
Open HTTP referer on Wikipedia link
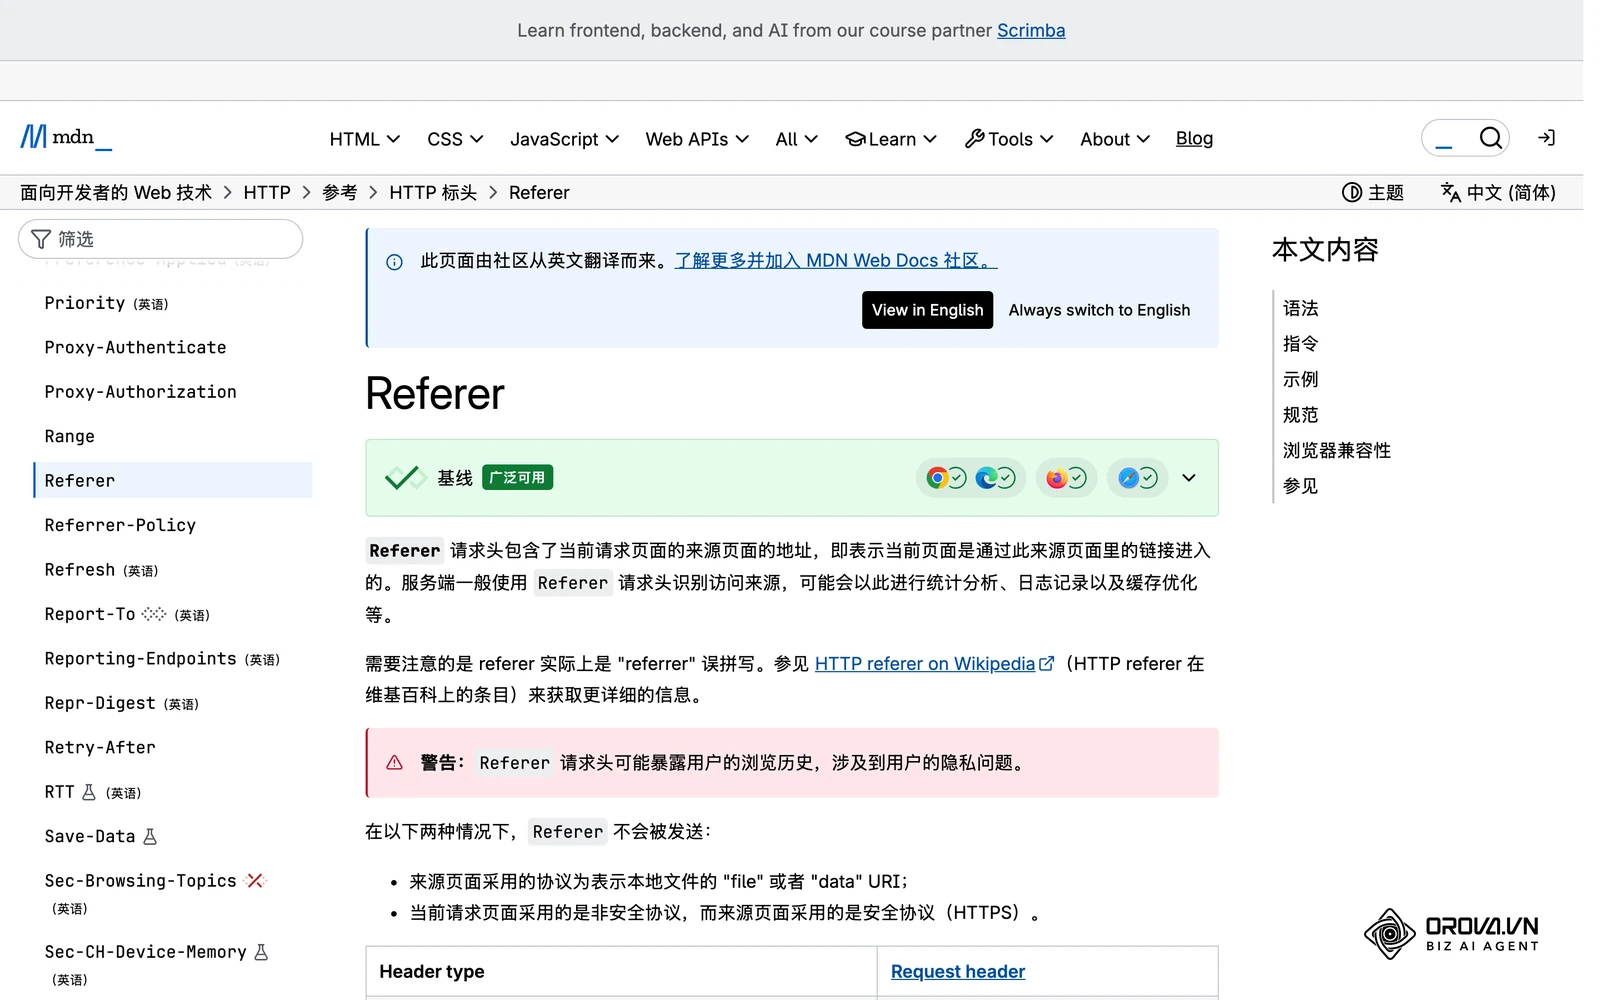coord(925,663)
